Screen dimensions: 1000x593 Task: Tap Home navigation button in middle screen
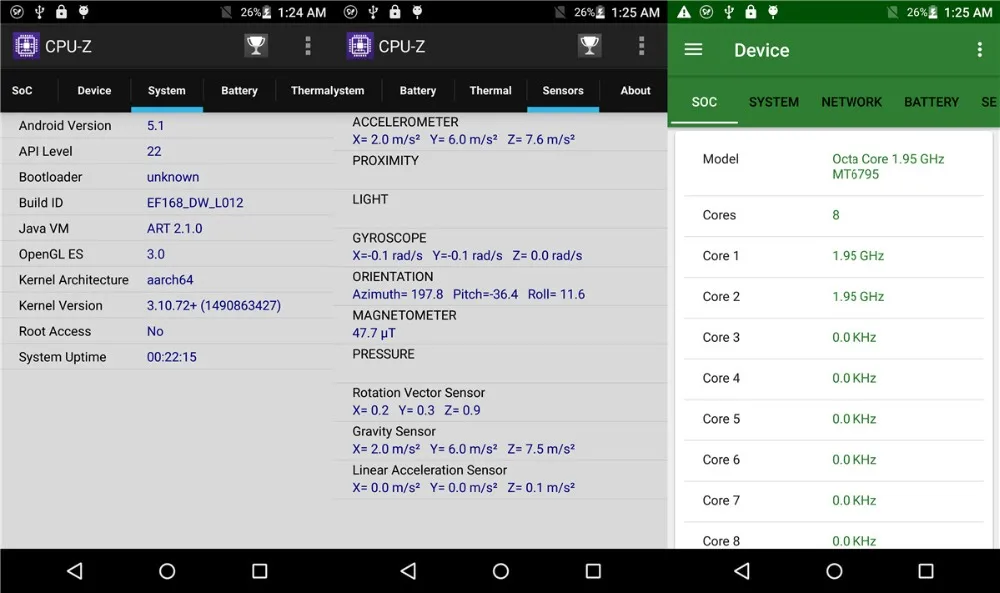[x=501, y=571]
